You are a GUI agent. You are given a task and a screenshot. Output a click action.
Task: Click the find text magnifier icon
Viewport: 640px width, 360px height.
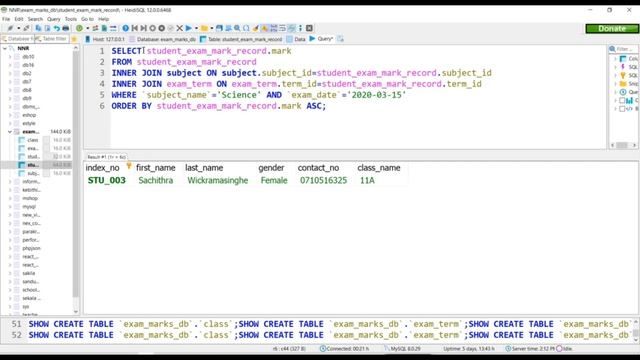[237, 28]
